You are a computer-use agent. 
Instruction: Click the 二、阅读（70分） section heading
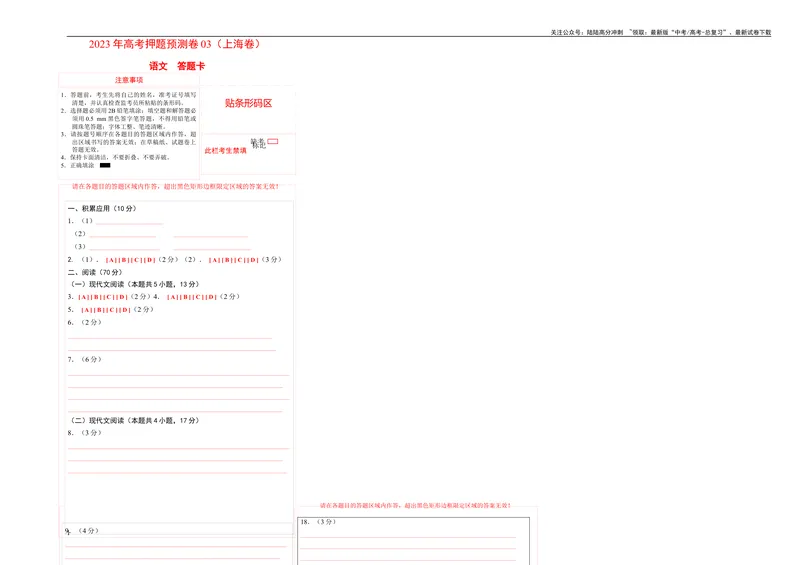tap(95, 272)
